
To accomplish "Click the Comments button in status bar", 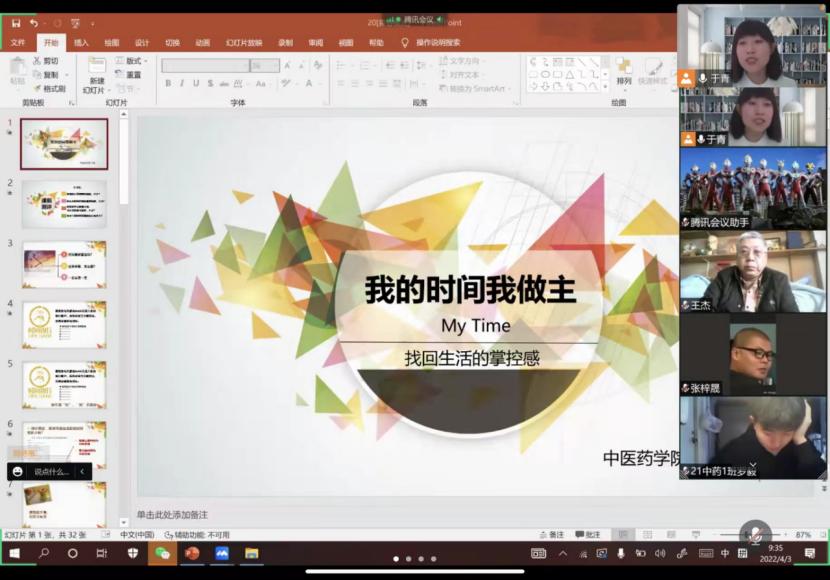I will [588, 535].
